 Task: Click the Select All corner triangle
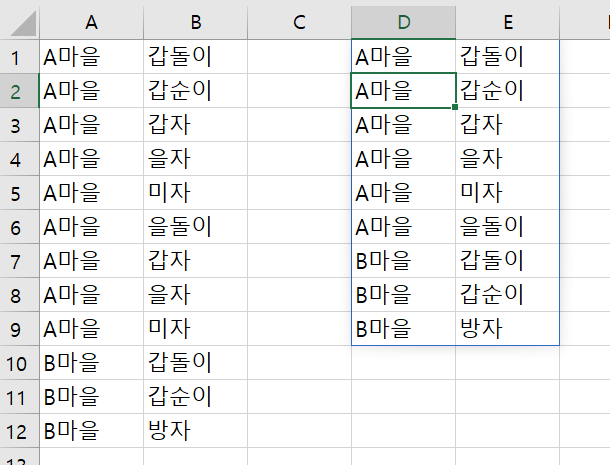[23, 23]
